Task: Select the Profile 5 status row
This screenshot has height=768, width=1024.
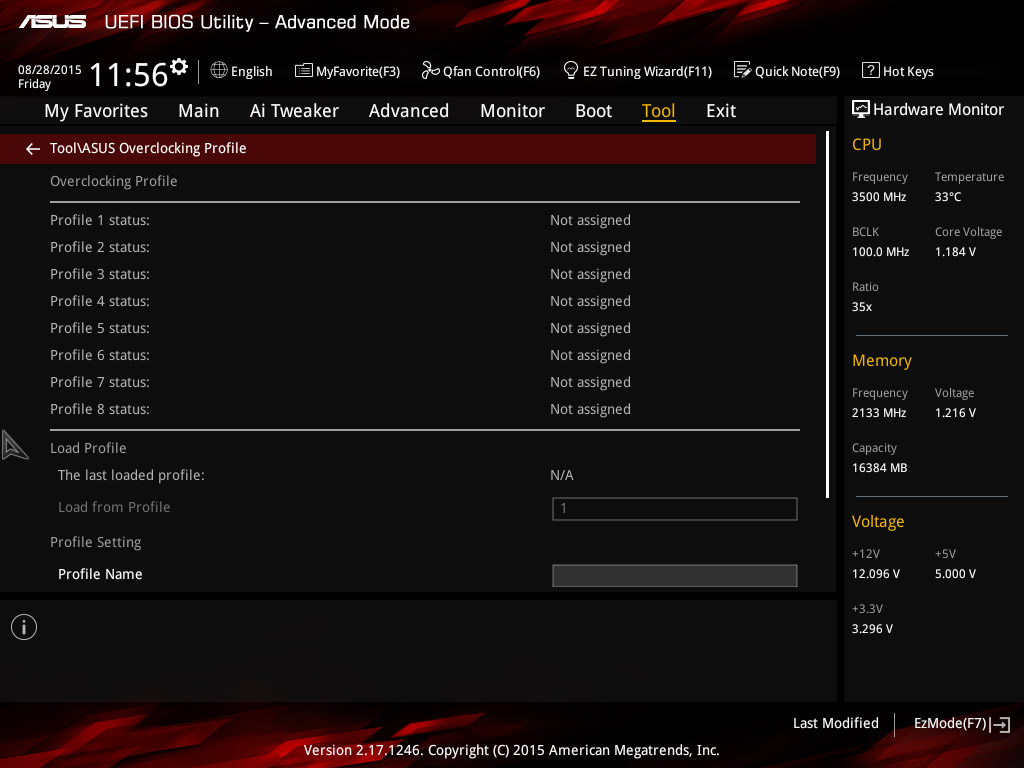Action: pos(424,328)
